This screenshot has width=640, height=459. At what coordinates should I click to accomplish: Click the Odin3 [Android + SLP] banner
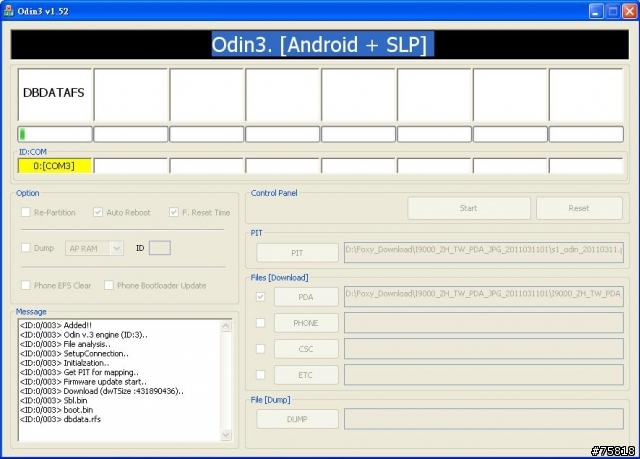(x=320, y=44)
